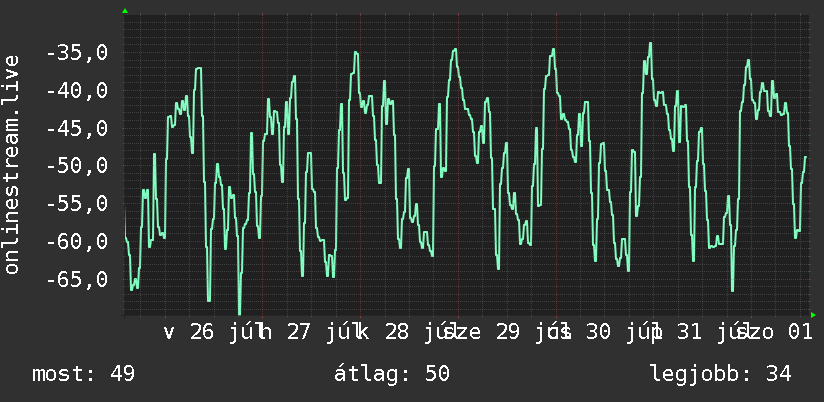The width and height of the screenshot is (824, 402).
Task: Click the 'szo 01' date label
Action: pyautogui.click(x=775, y=332)
